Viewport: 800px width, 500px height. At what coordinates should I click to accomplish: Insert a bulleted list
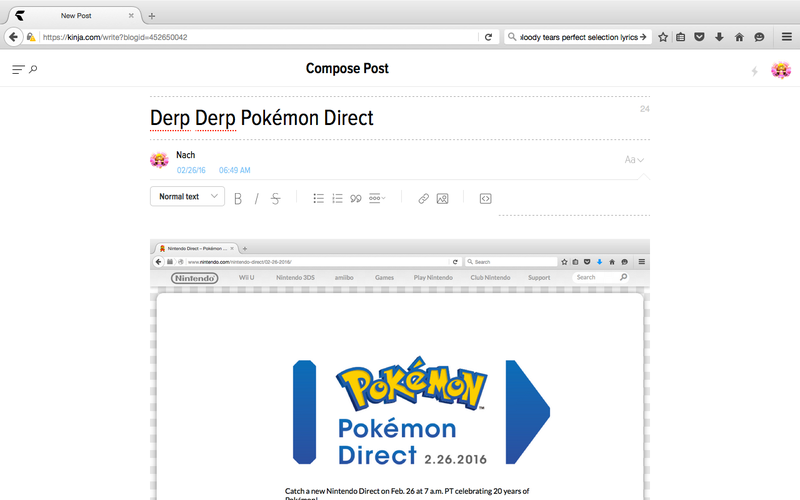tap(318, 198)
